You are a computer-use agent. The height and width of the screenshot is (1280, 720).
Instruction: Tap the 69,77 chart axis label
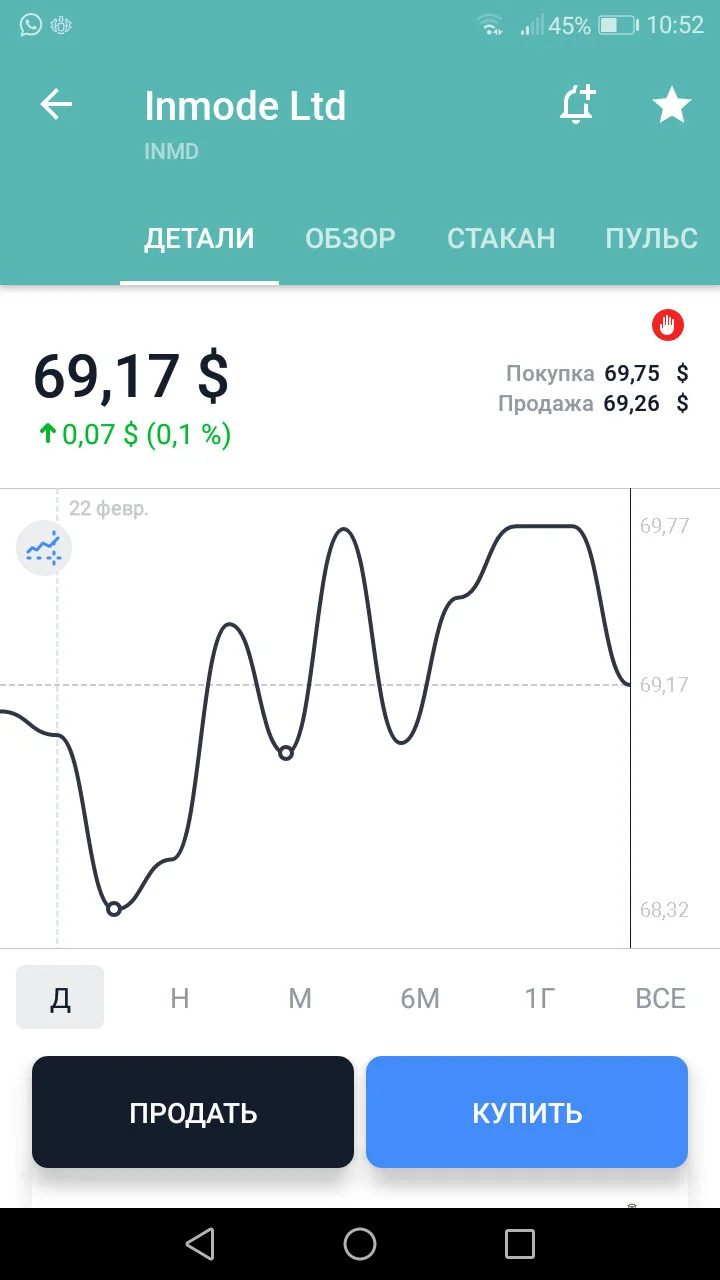(x=664, y=526)
